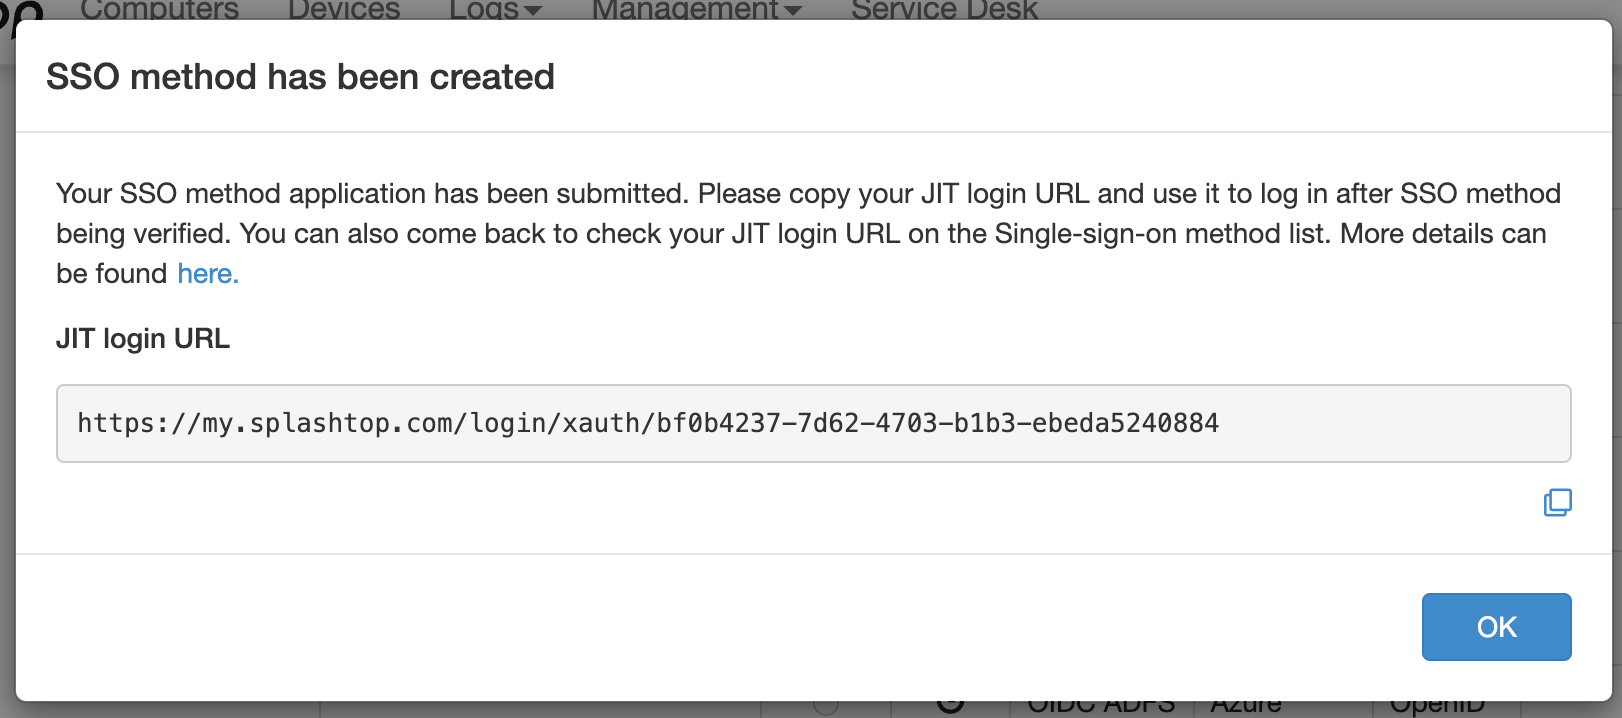Click the 'JIT login URL' label

pos(143,339)
